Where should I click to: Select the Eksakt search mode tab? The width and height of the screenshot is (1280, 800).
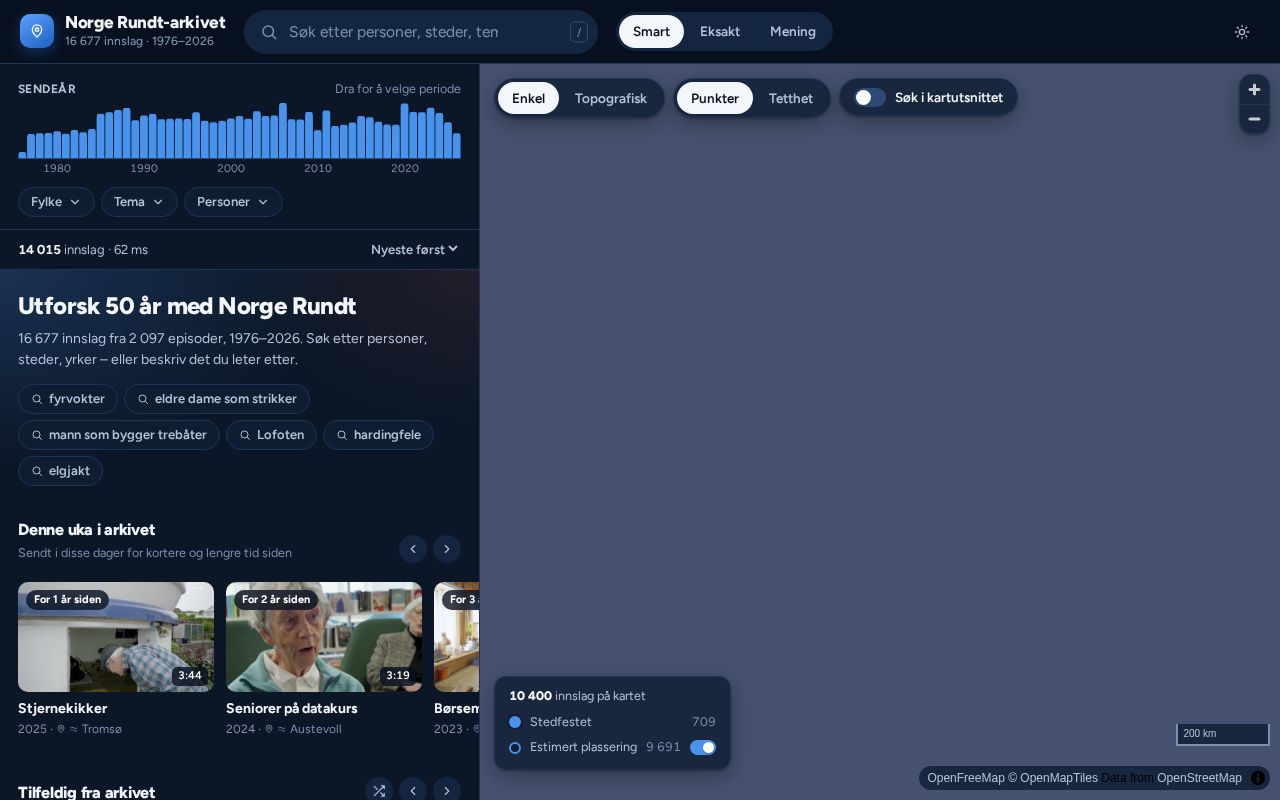coord(720,32)
